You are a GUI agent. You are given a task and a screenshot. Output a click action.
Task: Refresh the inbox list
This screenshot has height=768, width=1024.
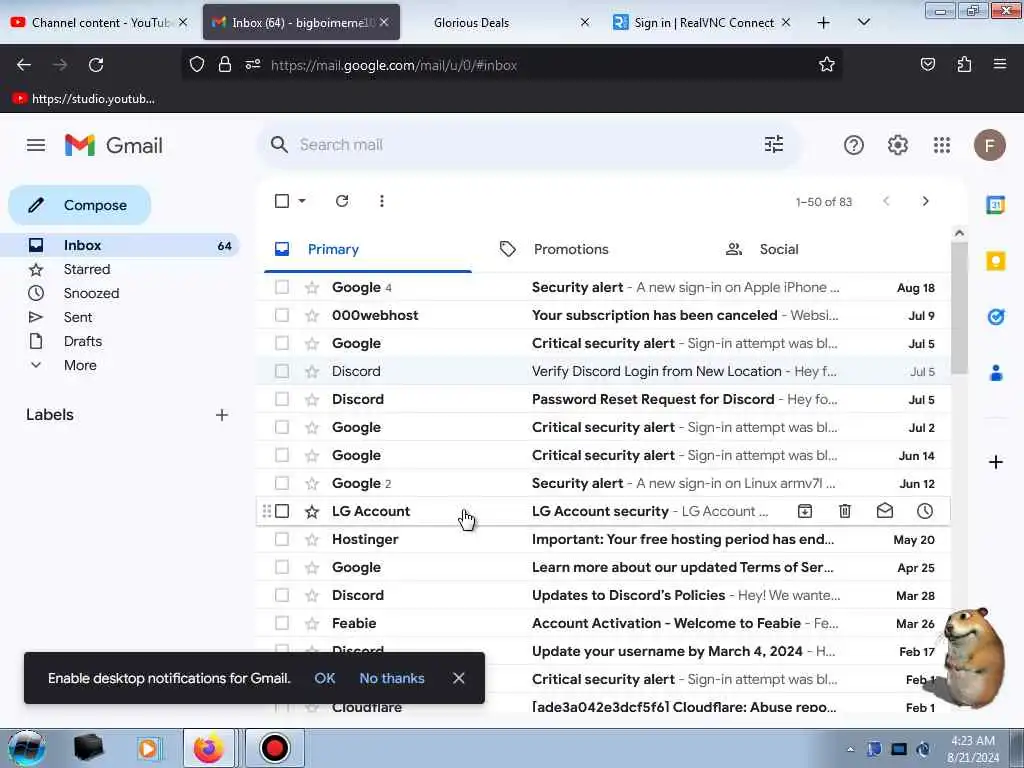point(342,201)
